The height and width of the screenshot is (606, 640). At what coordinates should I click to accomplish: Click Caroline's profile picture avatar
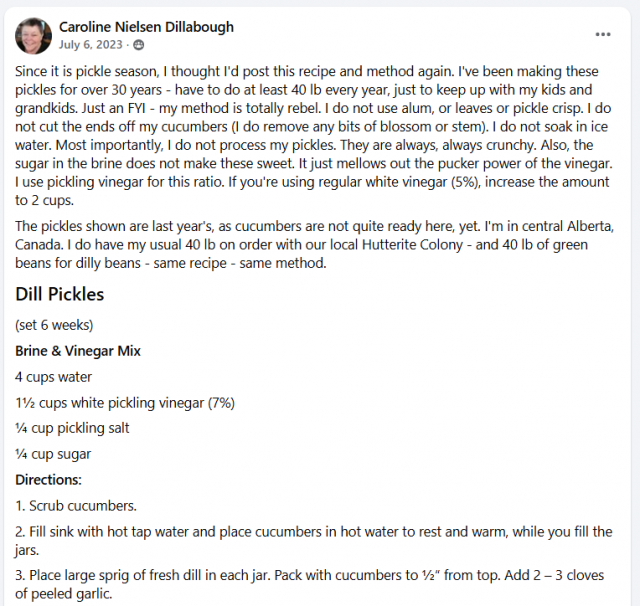pos(33,36)
